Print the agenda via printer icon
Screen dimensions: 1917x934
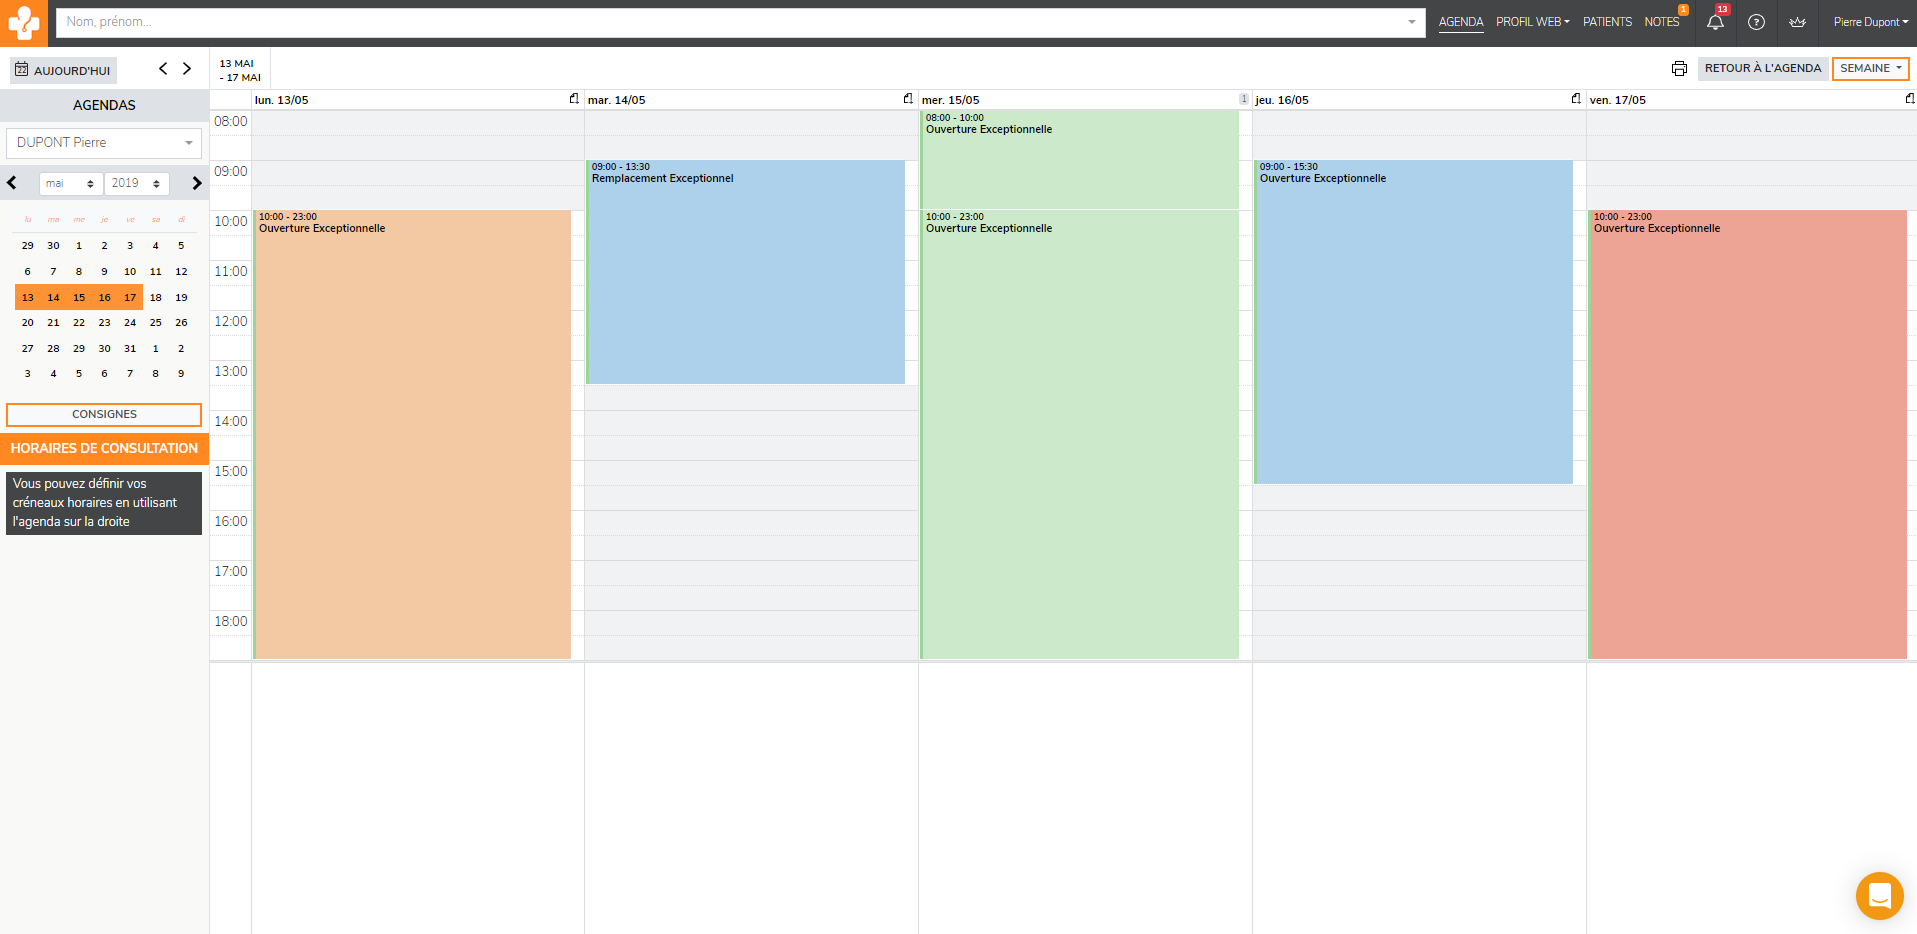(1679, 69)
